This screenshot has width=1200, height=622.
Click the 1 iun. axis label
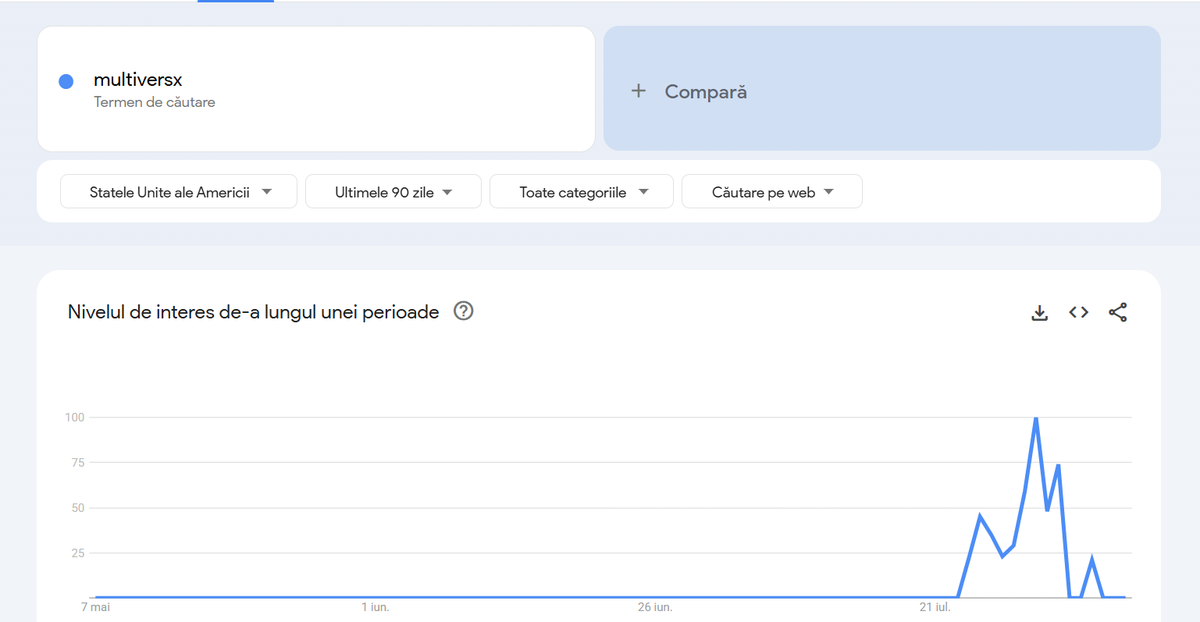(375, 607)
